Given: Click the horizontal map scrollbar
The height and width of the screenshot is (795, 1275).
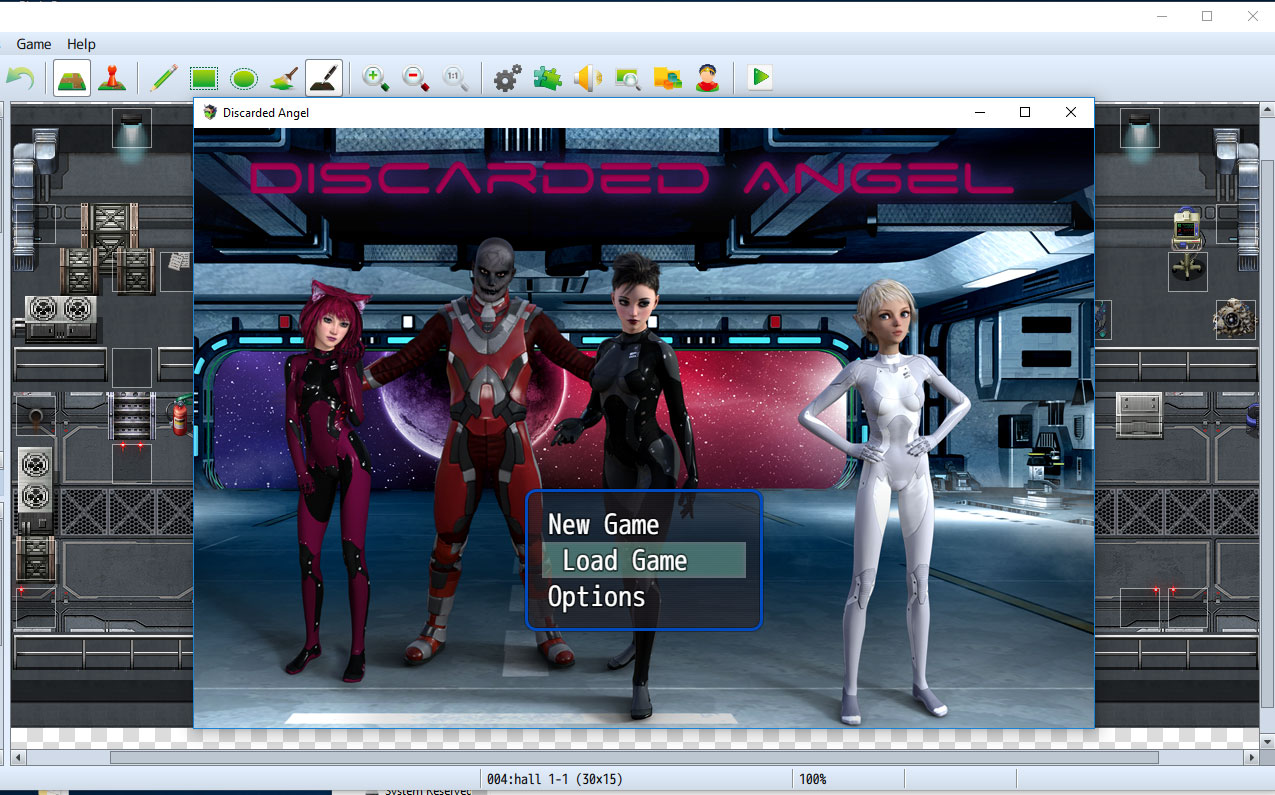Looking at the screenshot, I should click(x=634, y=758).
